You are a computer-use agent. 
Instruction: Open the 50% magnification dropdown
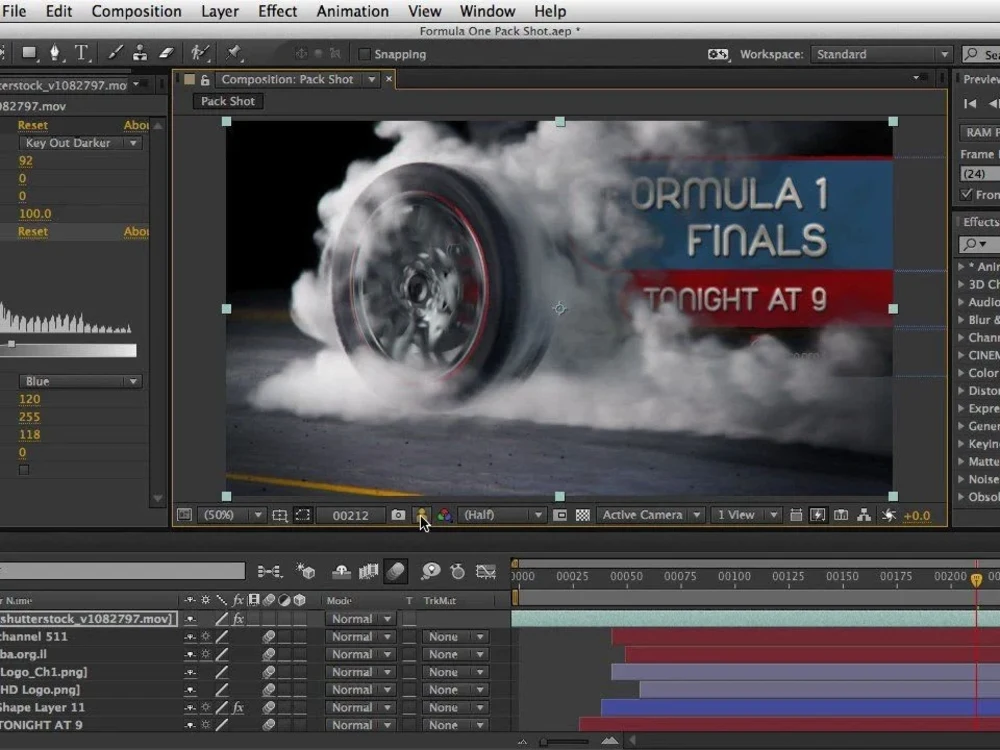tap(232, 515)
